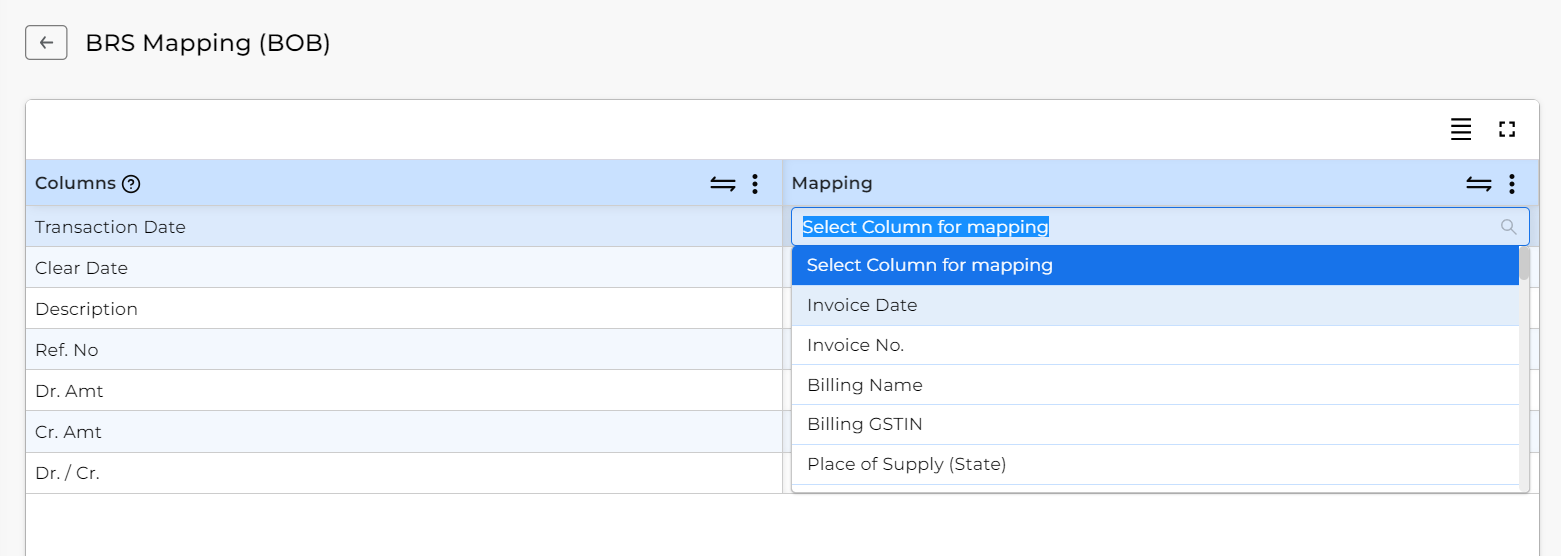Image resolution: width=1561 pixels, height=556 pixels.
Task: Click the Mapping header swap-arrows icon
Action: click(x=1479, y=184)
